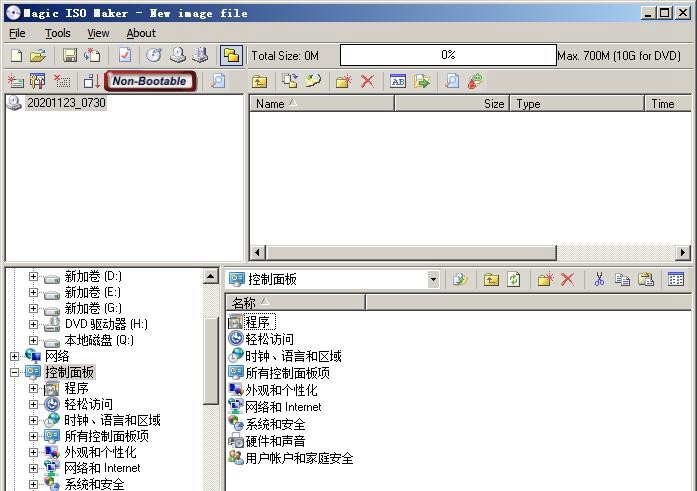Image resolution: width=697 pixels, height=491 pixels.
Task: Click the right scroll arrow of ISO list
Action: (x=683, y=253)
